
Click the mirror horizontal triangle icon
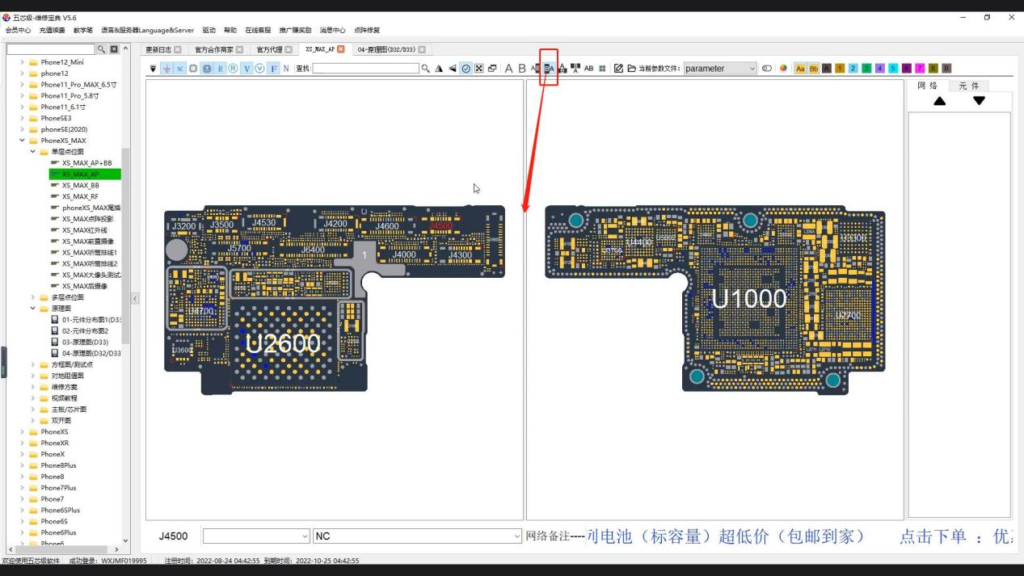(452, 68)
